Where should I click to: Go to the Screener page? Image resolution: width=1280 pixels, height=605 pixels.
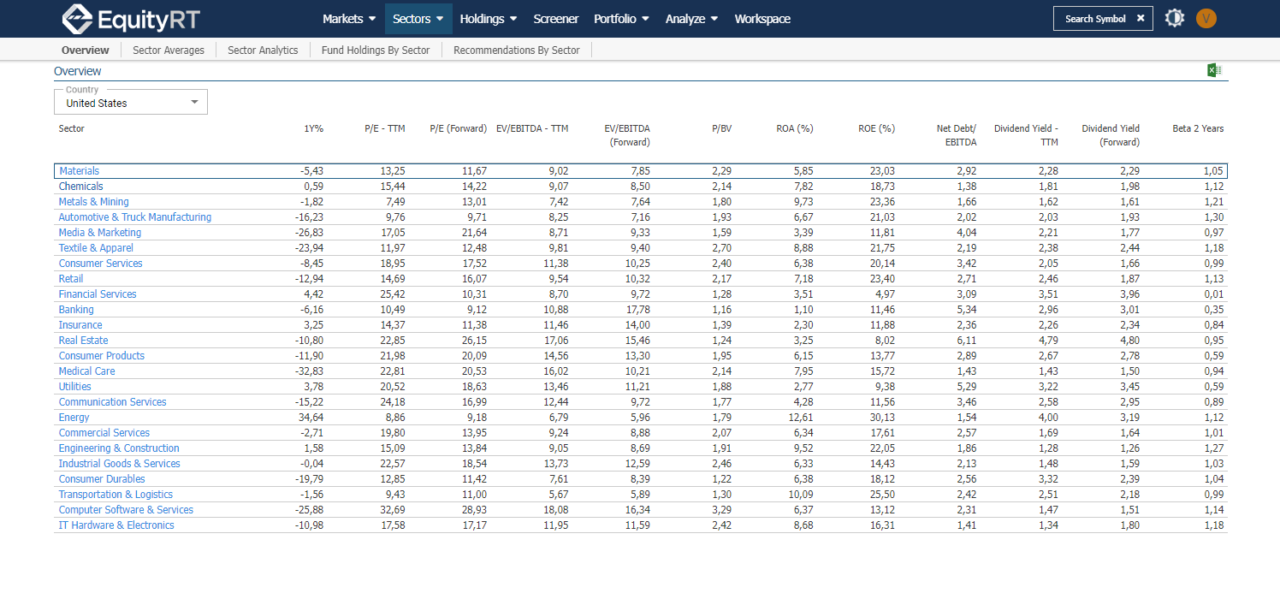[556, 19]
